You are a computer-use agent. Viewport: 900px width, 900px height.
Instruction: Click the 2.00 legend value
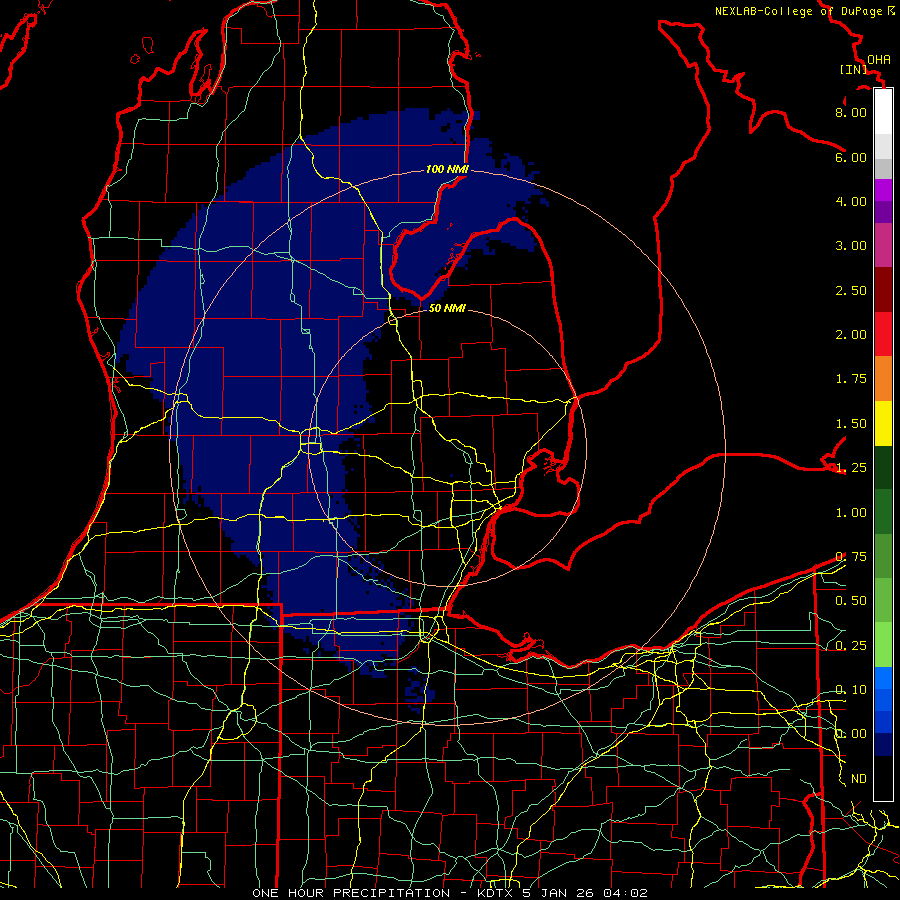click(851, 335)
